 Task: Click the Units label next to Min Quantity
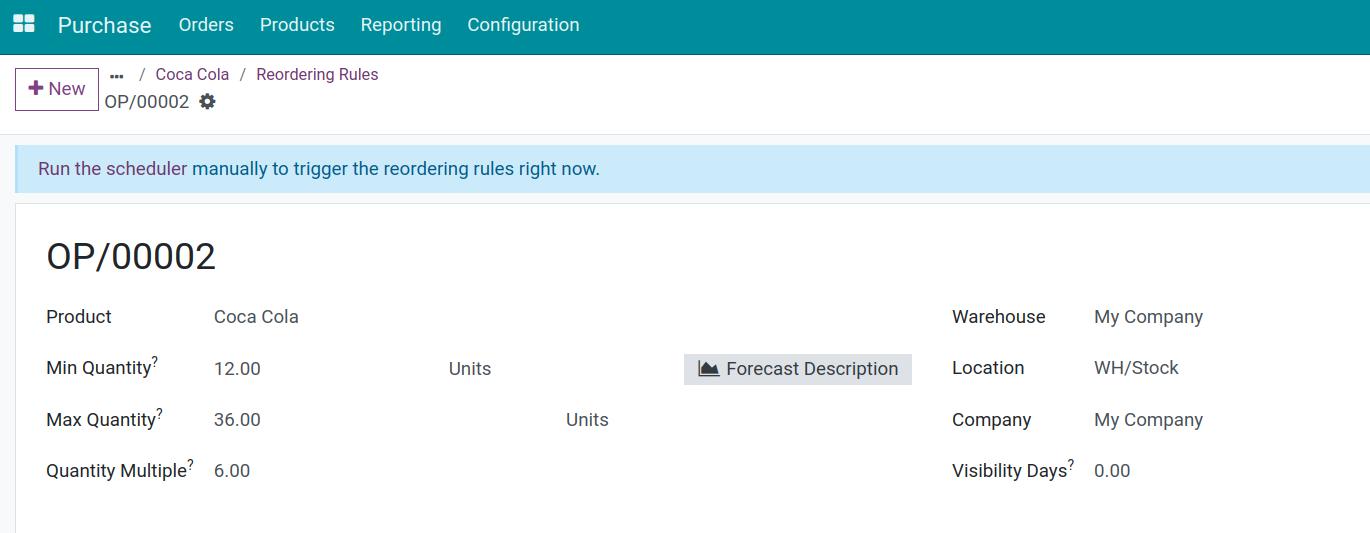pos(470,369)
